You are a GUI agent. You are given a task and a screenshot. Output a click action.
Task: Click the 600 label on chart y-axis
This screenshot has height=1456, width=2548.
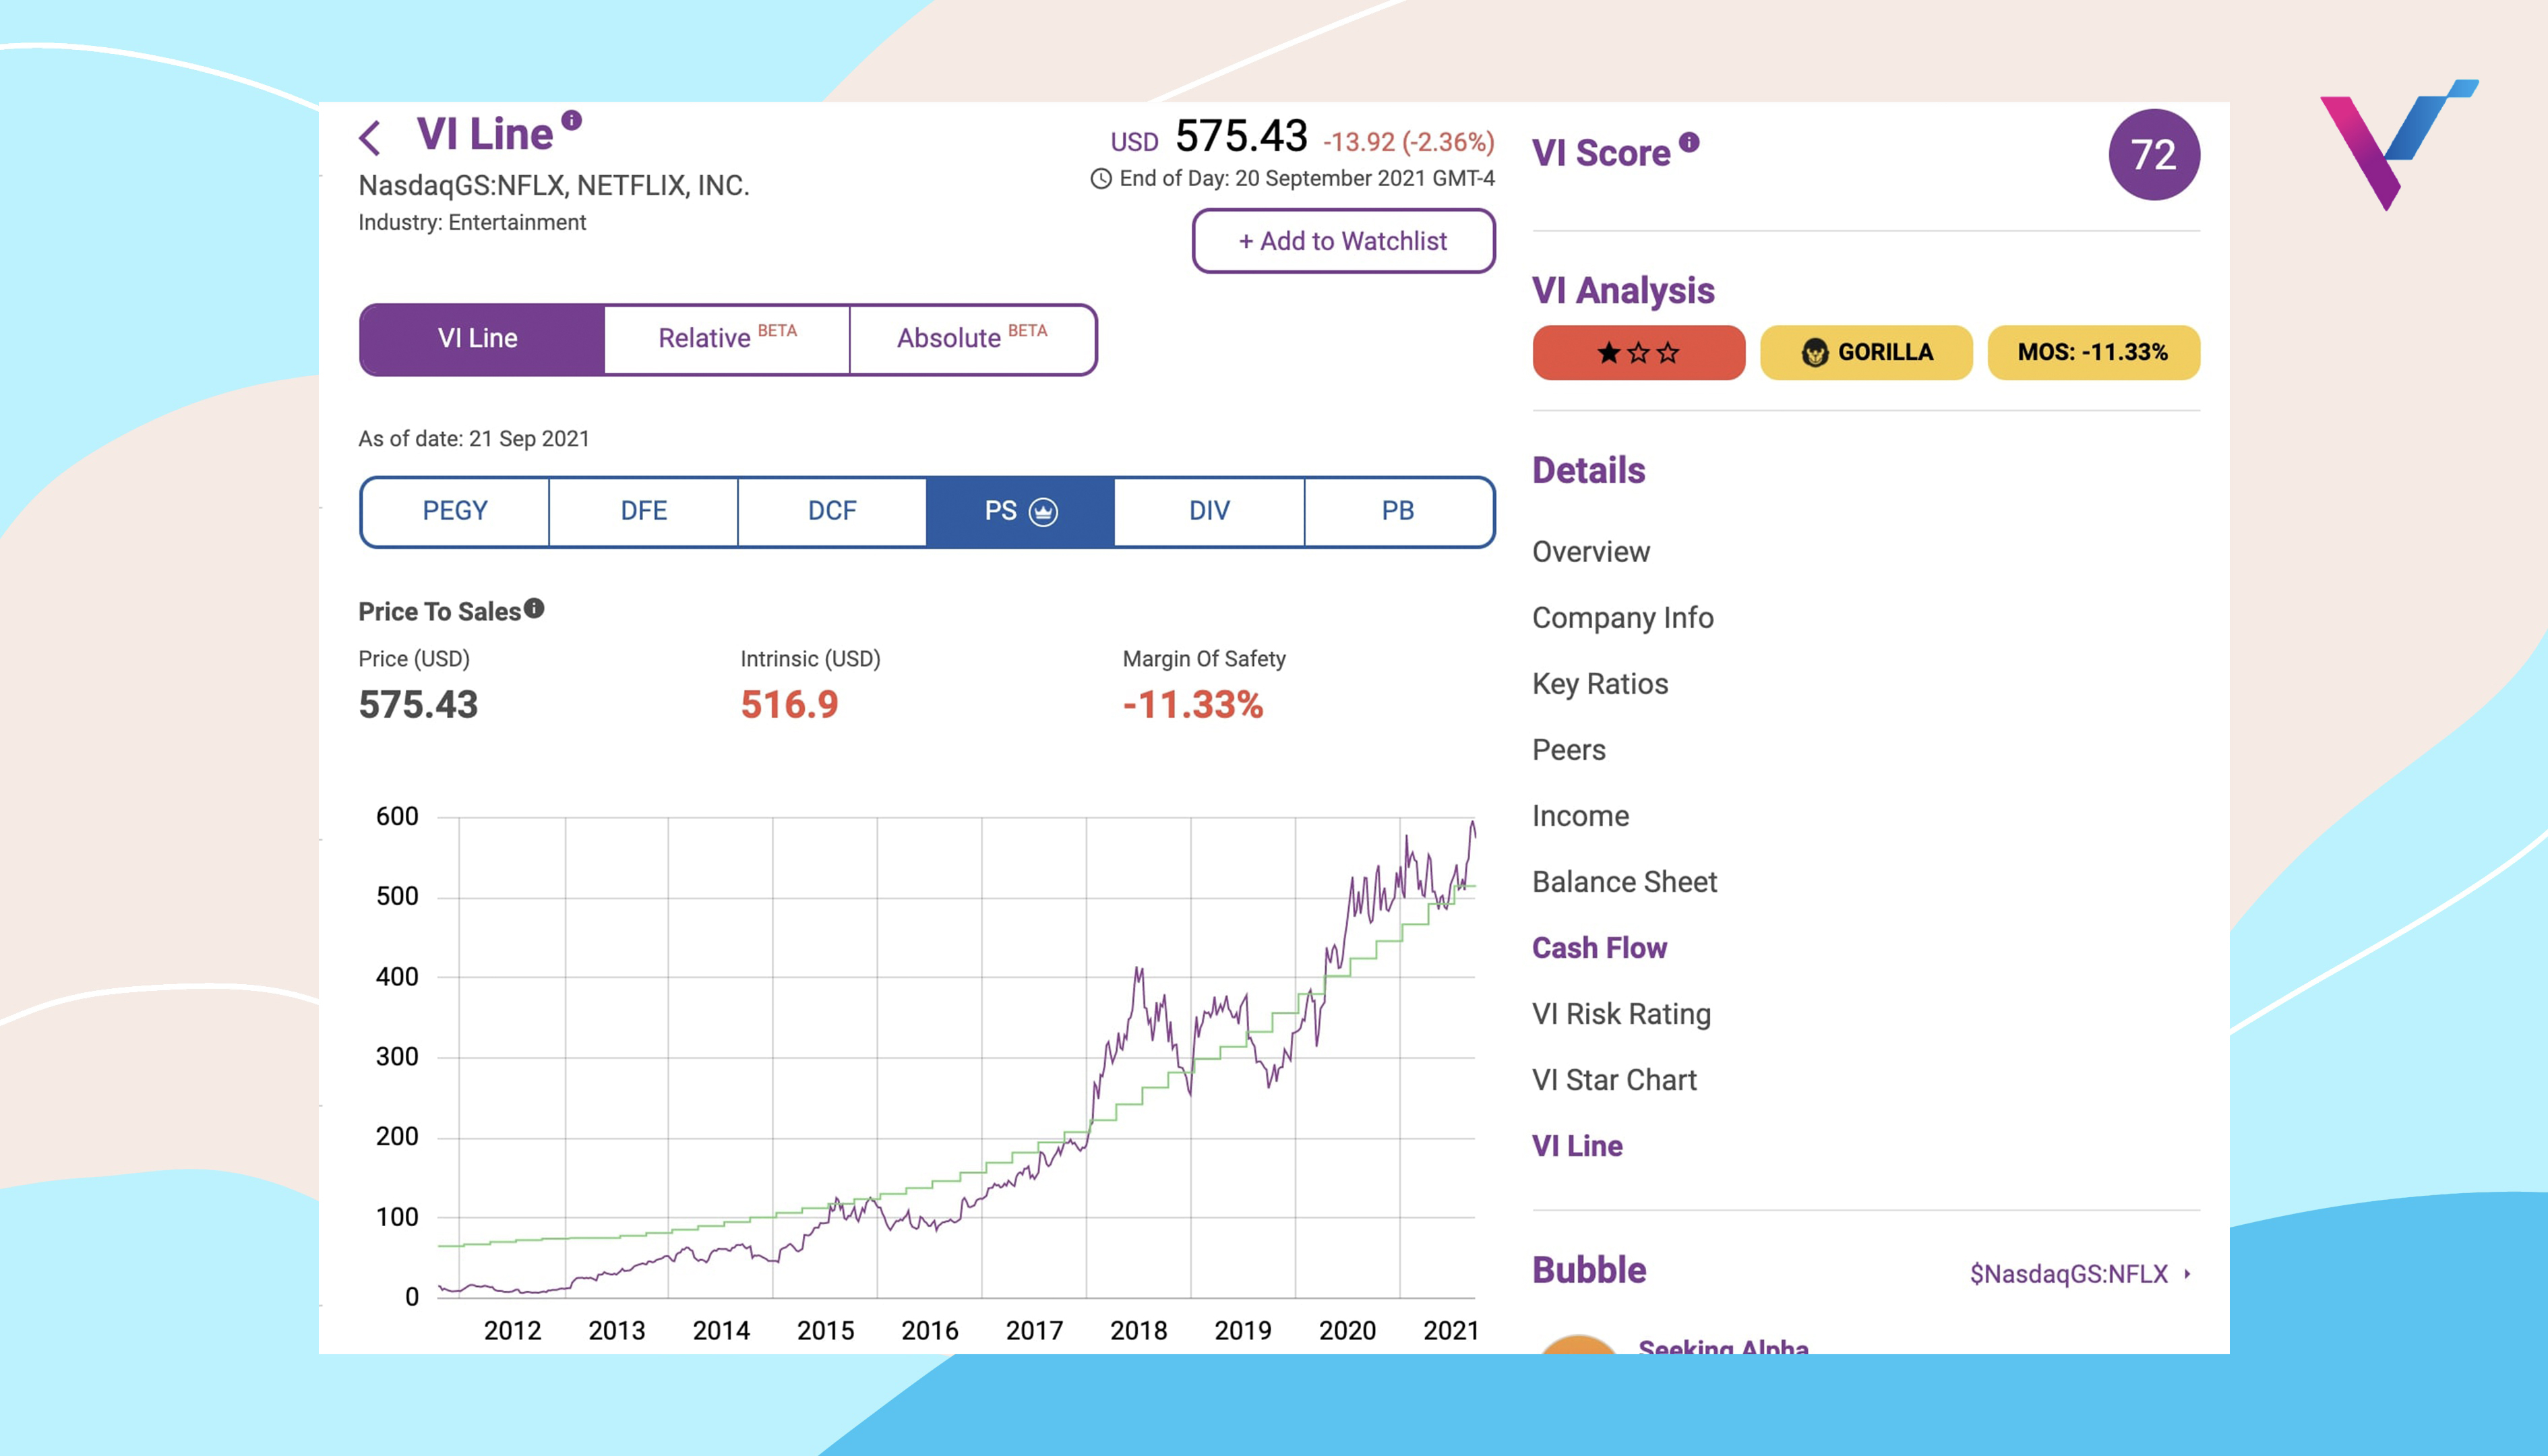click(397, 816)
